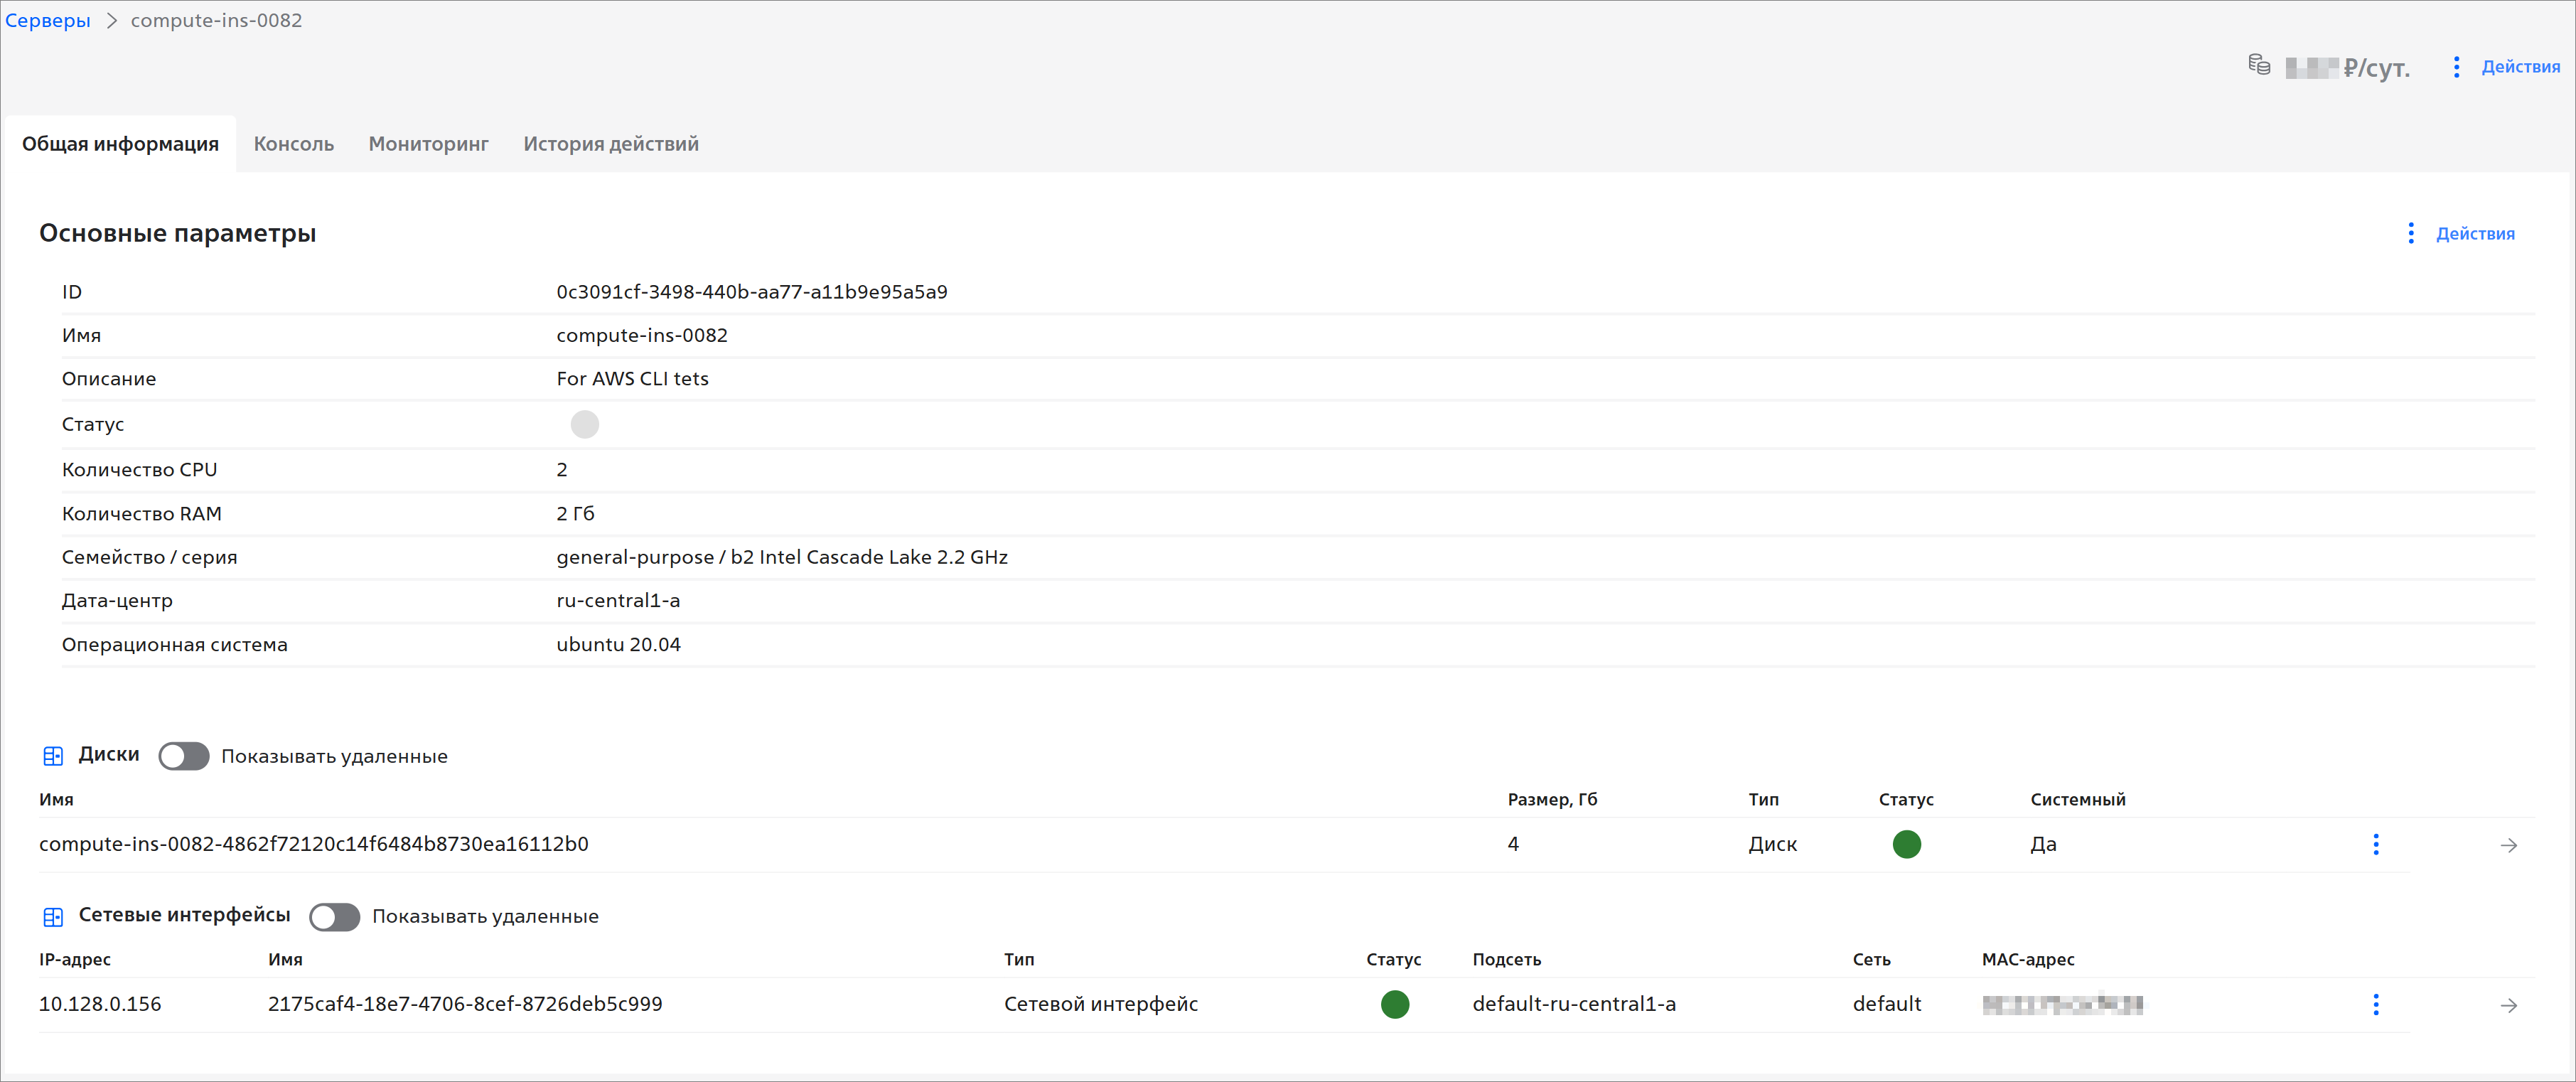
Task: Click the grey server status circle
Action: (584, 425)
